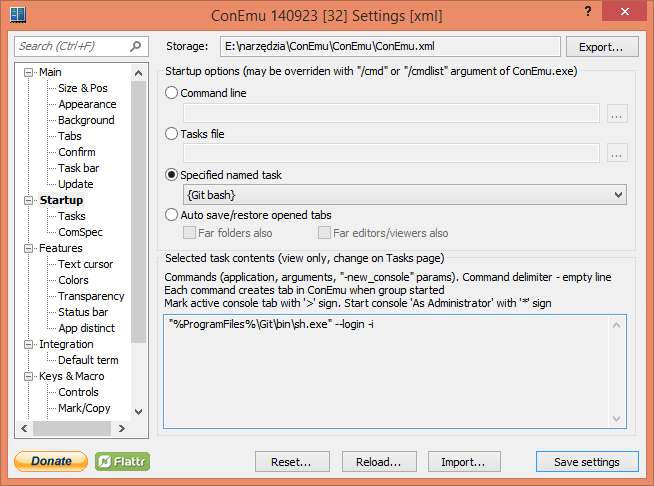Open the Size & Pos settings page
Screen dimensions: 654x486
[x=83, y=88]
